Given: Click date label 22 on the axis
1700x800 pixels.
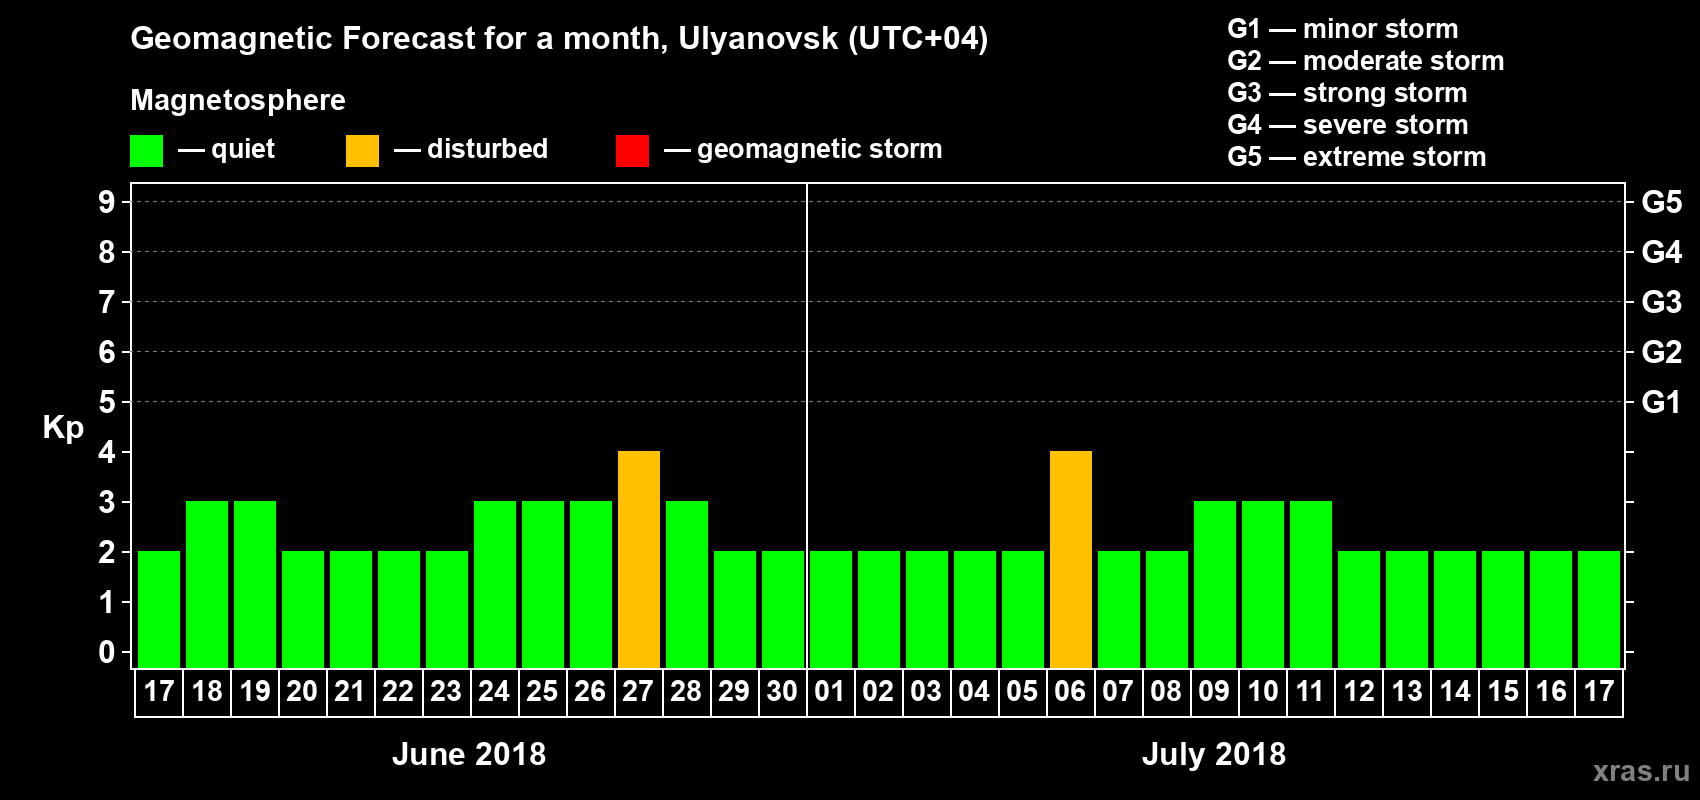Looking at the screenshot, I should 398,691.
